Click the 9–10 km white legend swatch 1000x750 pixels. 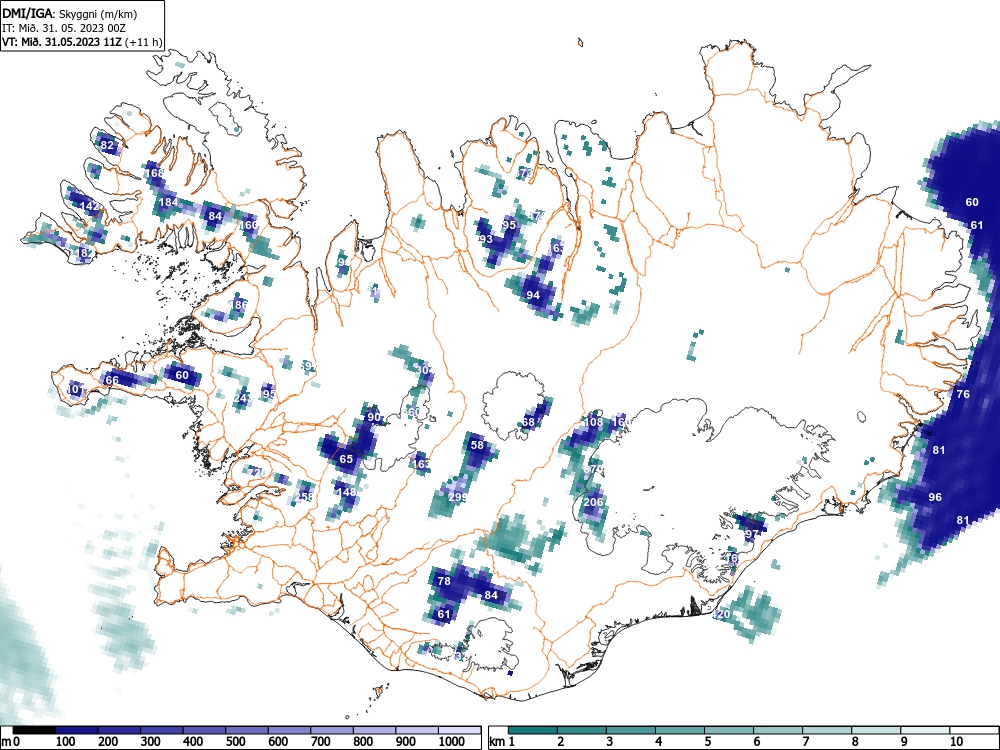(925, 730)
